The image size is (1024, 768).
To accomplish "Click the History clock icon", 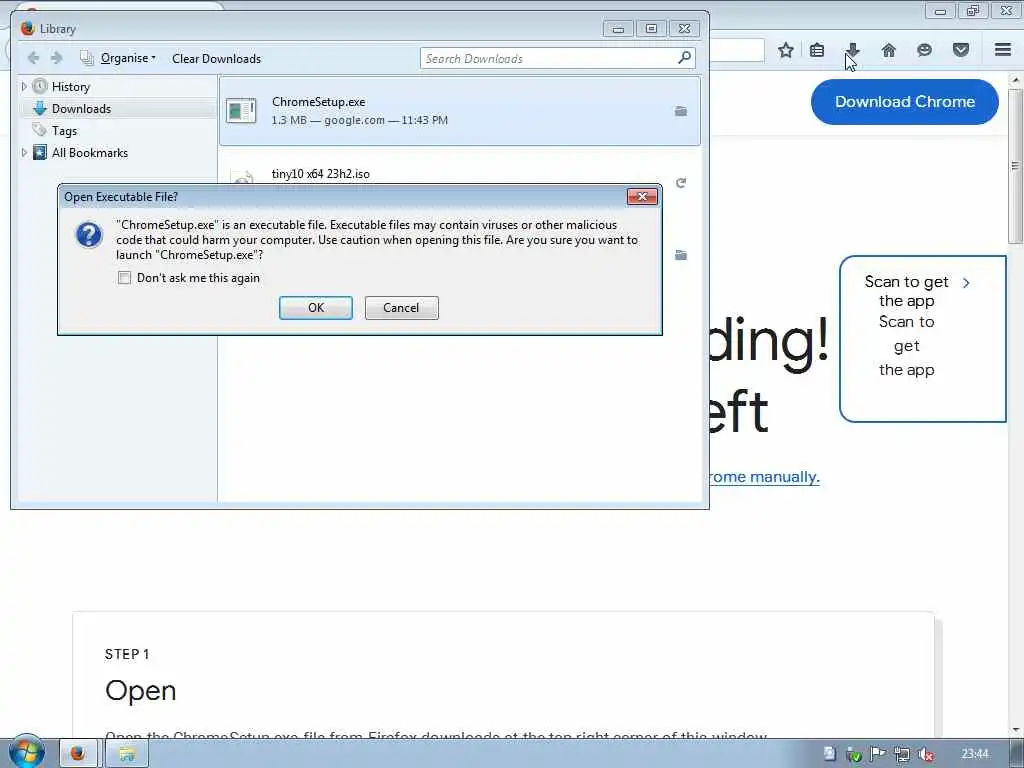I will 40,86.
